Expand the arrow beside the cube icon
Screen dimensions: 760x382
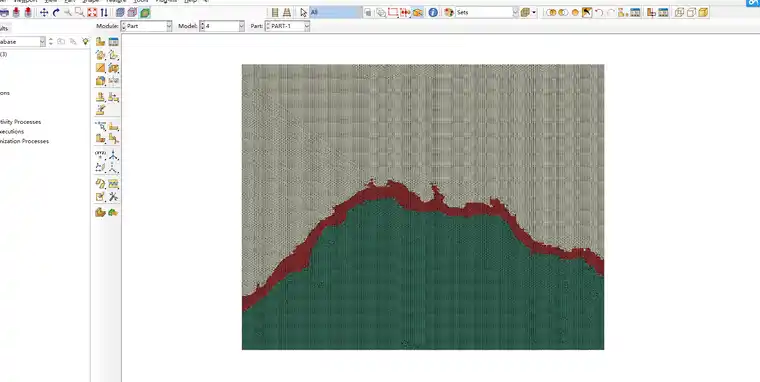tap(534, 13)
